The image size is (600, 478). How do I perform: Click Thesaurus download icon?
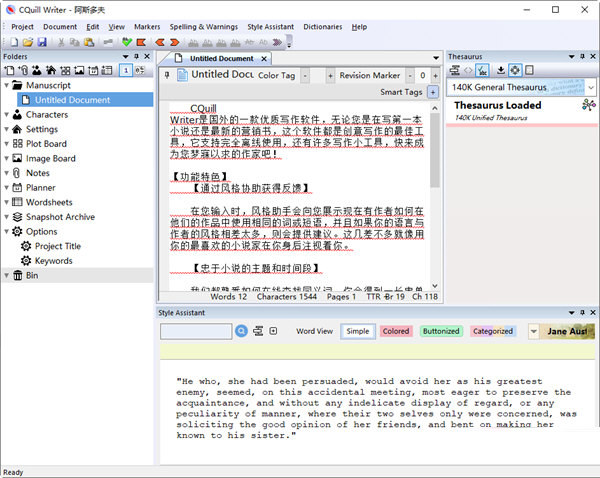pyautogui.click(x=501, y=70)
